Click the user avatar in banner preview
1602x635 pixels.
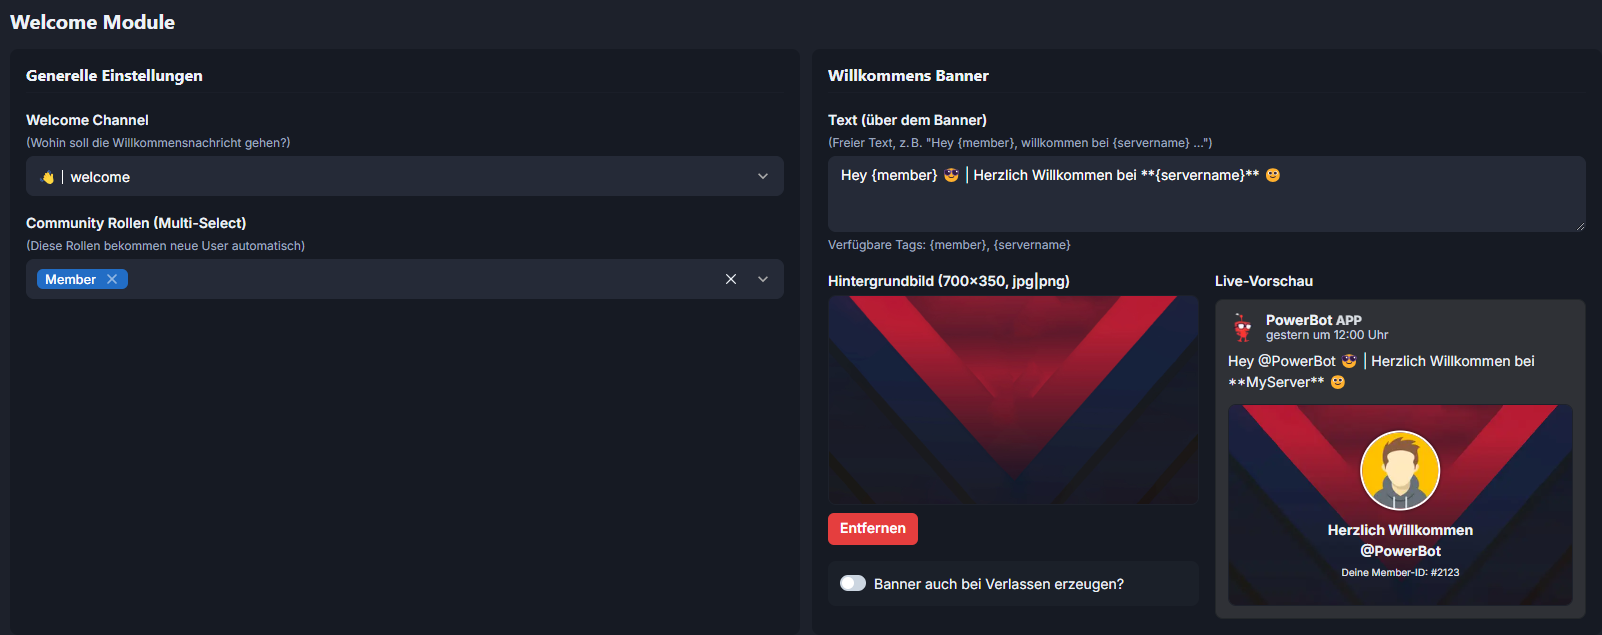tap(1400, 470)
